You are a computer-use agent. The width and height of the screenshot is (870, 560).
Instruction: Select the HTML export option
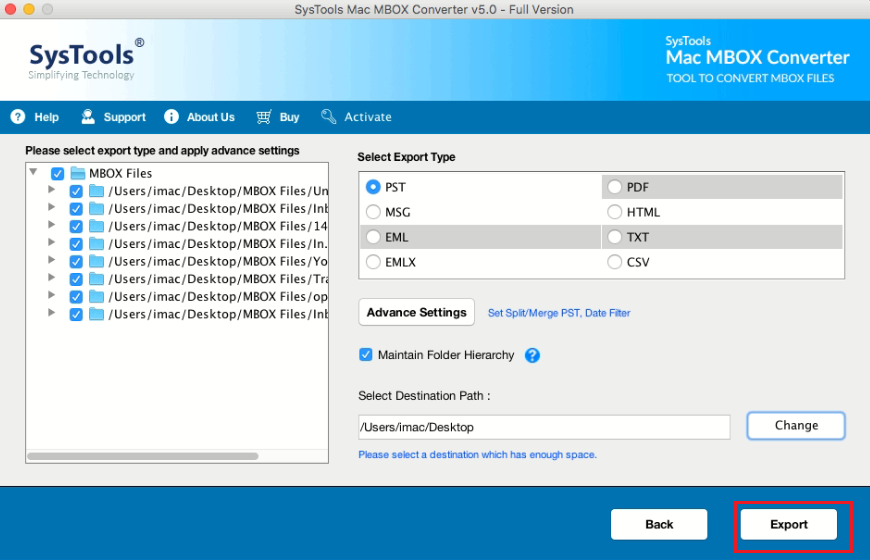pyautogui.click(x=614, y=212)
